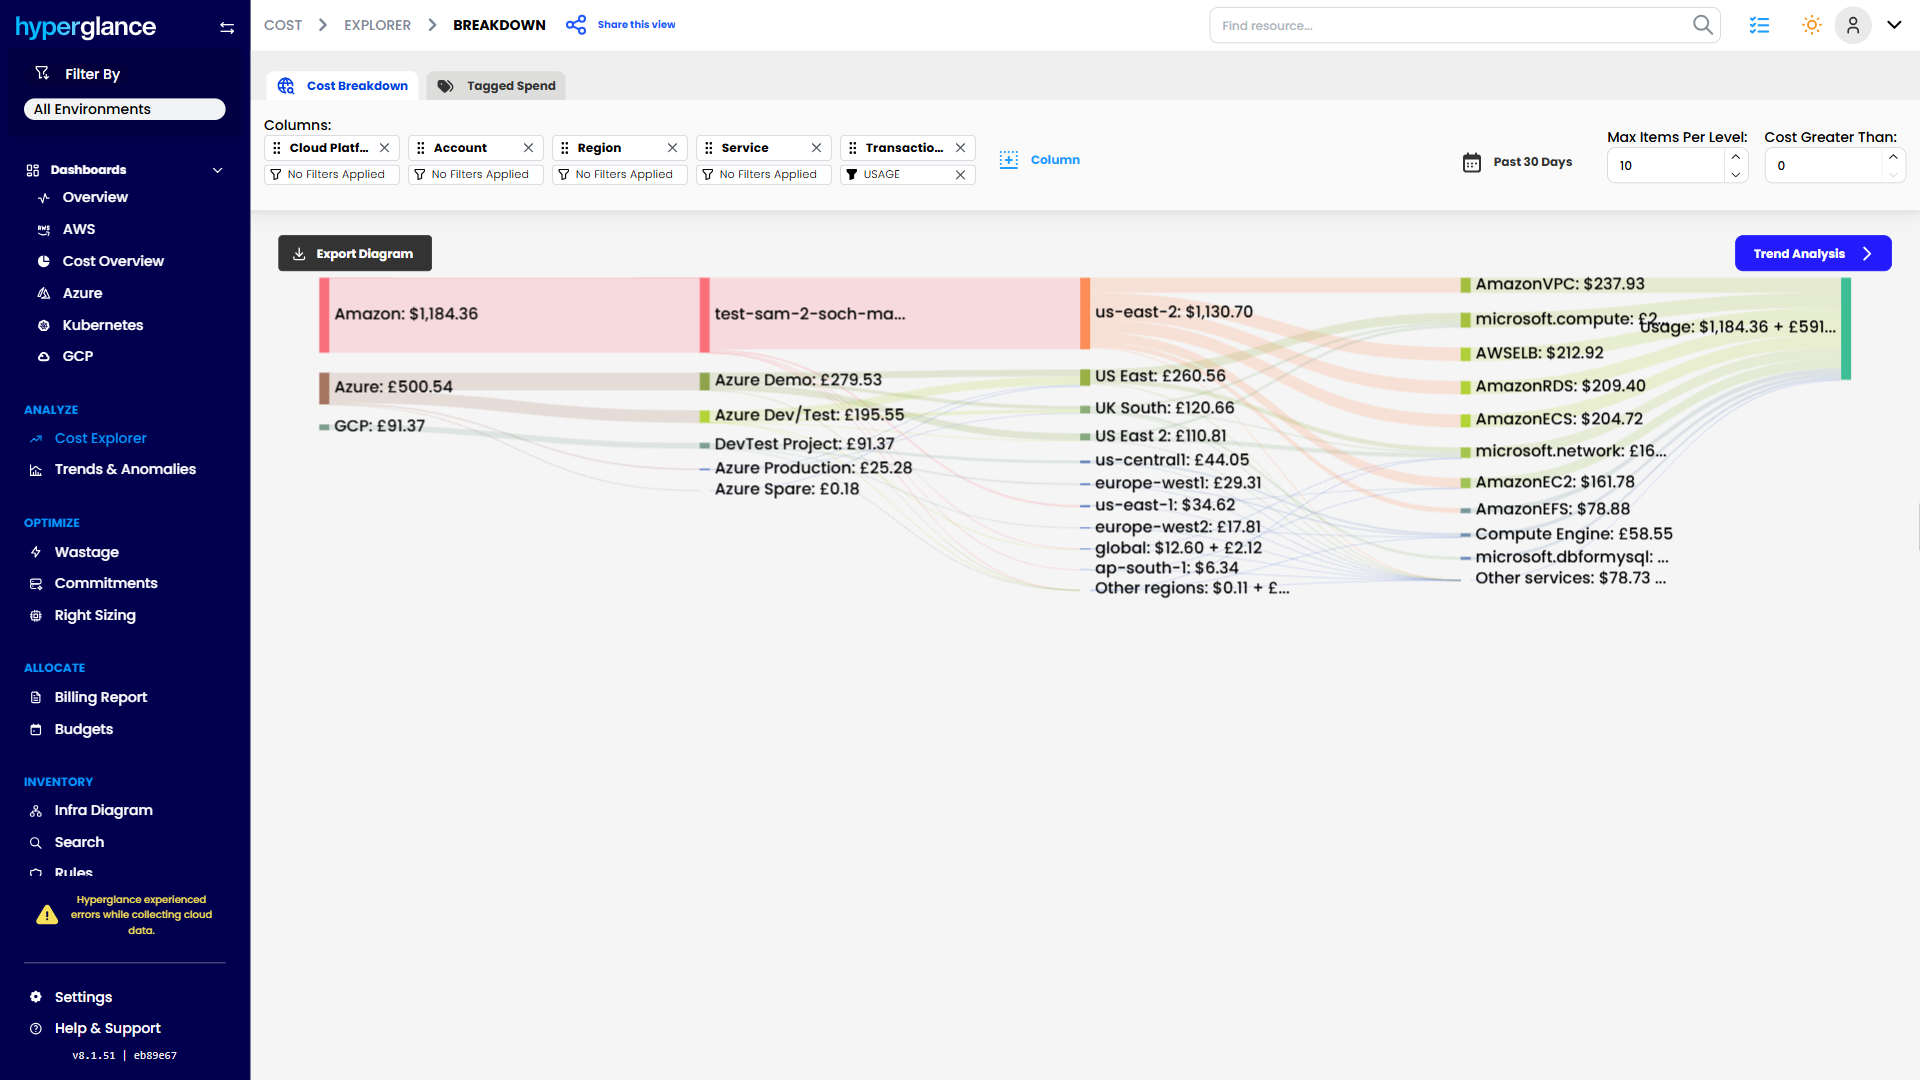The image size is (1920, 1080).
Task: Open the Wastage menu item
Action: (x=86, y=552)
